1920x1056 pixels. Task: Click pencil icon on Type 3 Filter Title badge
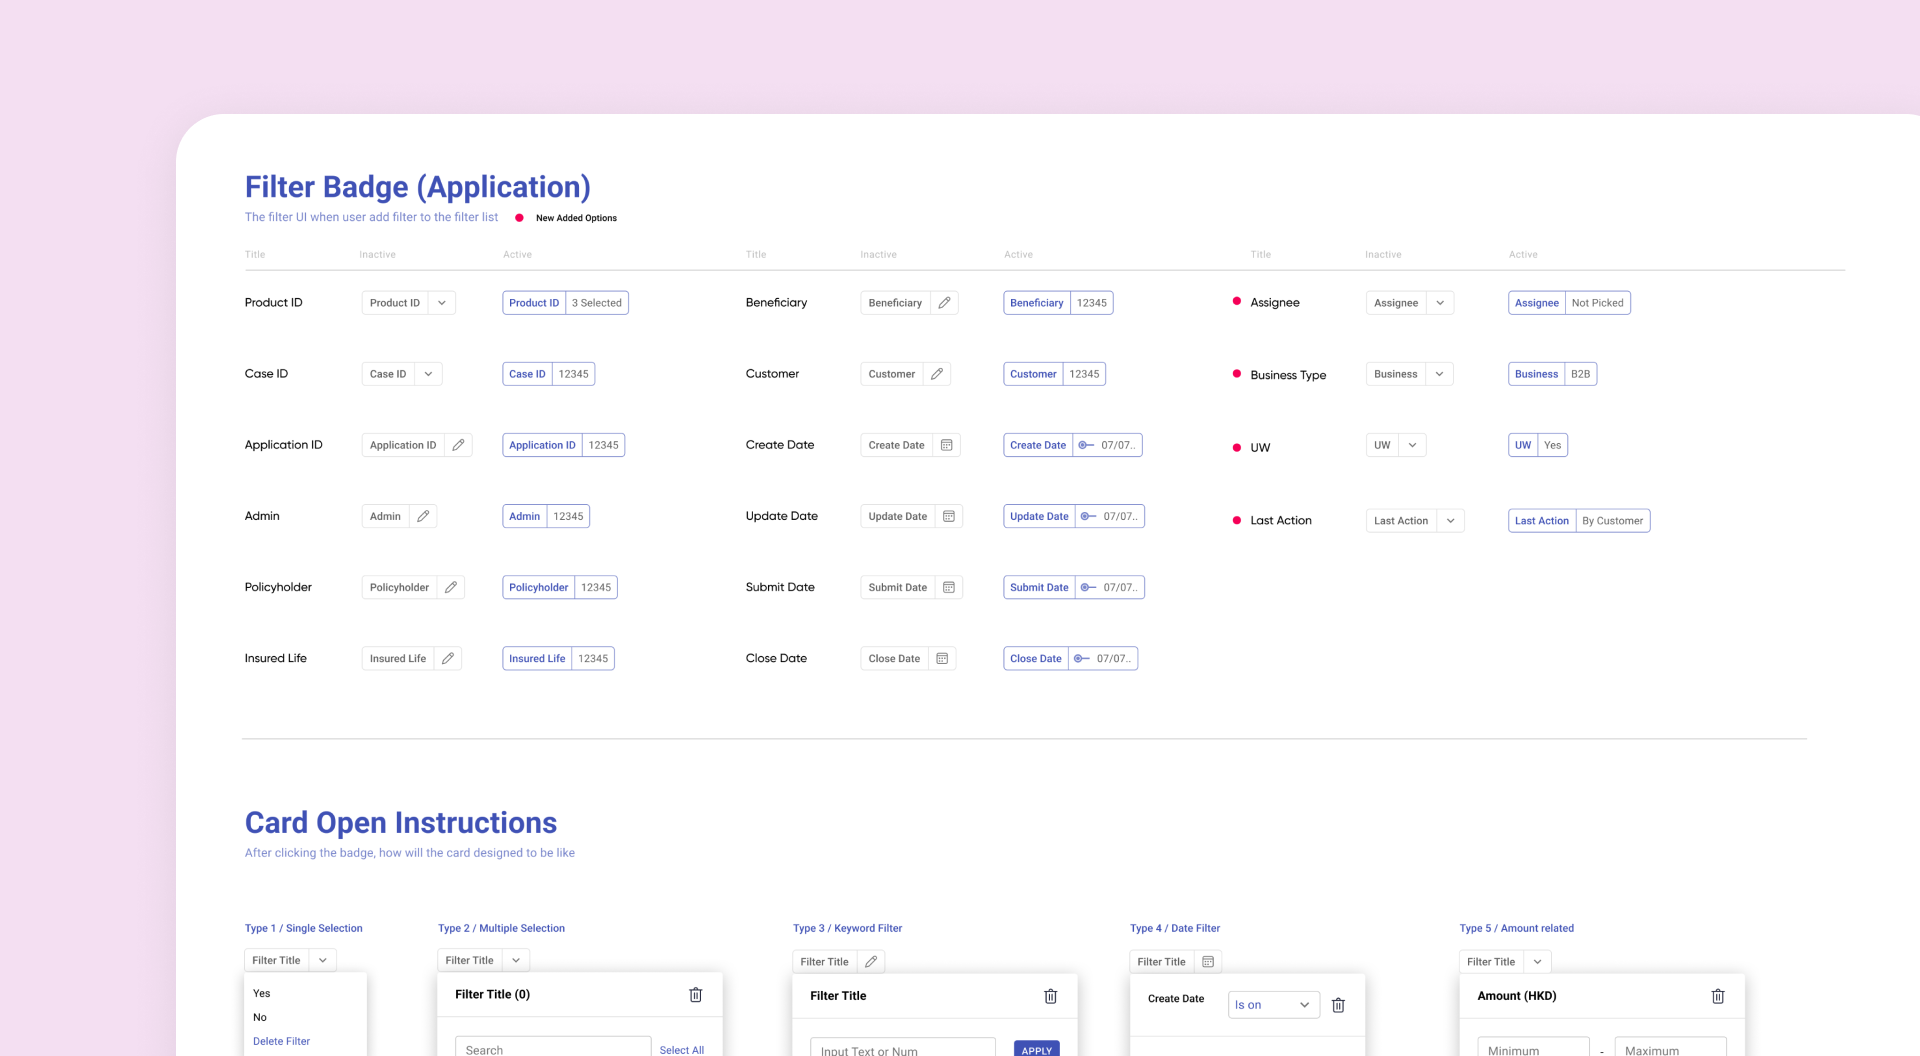[x=871, y=961]
